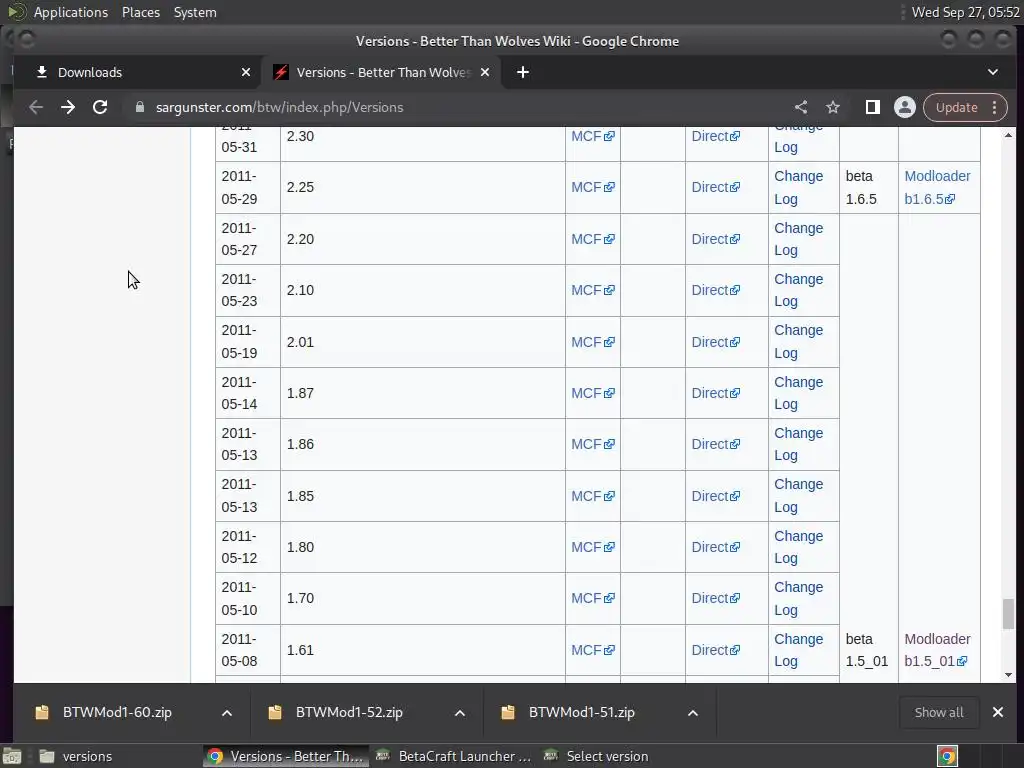Open the tab search chevron
The height and width of the screenshot is (768, 1024).
click(993, 72)
